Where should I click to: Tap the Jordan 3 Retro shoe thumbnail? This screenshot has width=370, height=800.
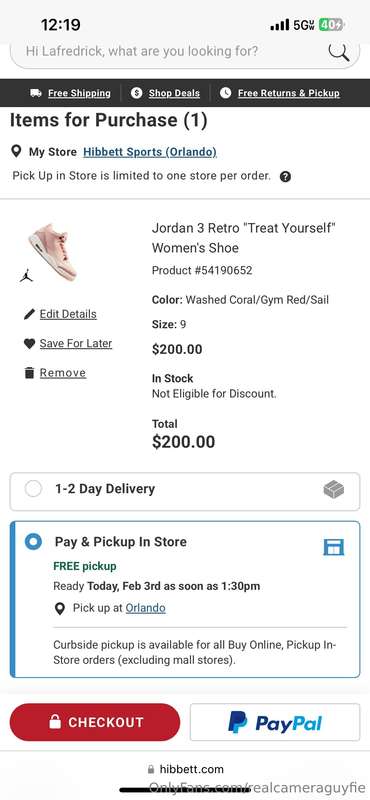point(53,251)
